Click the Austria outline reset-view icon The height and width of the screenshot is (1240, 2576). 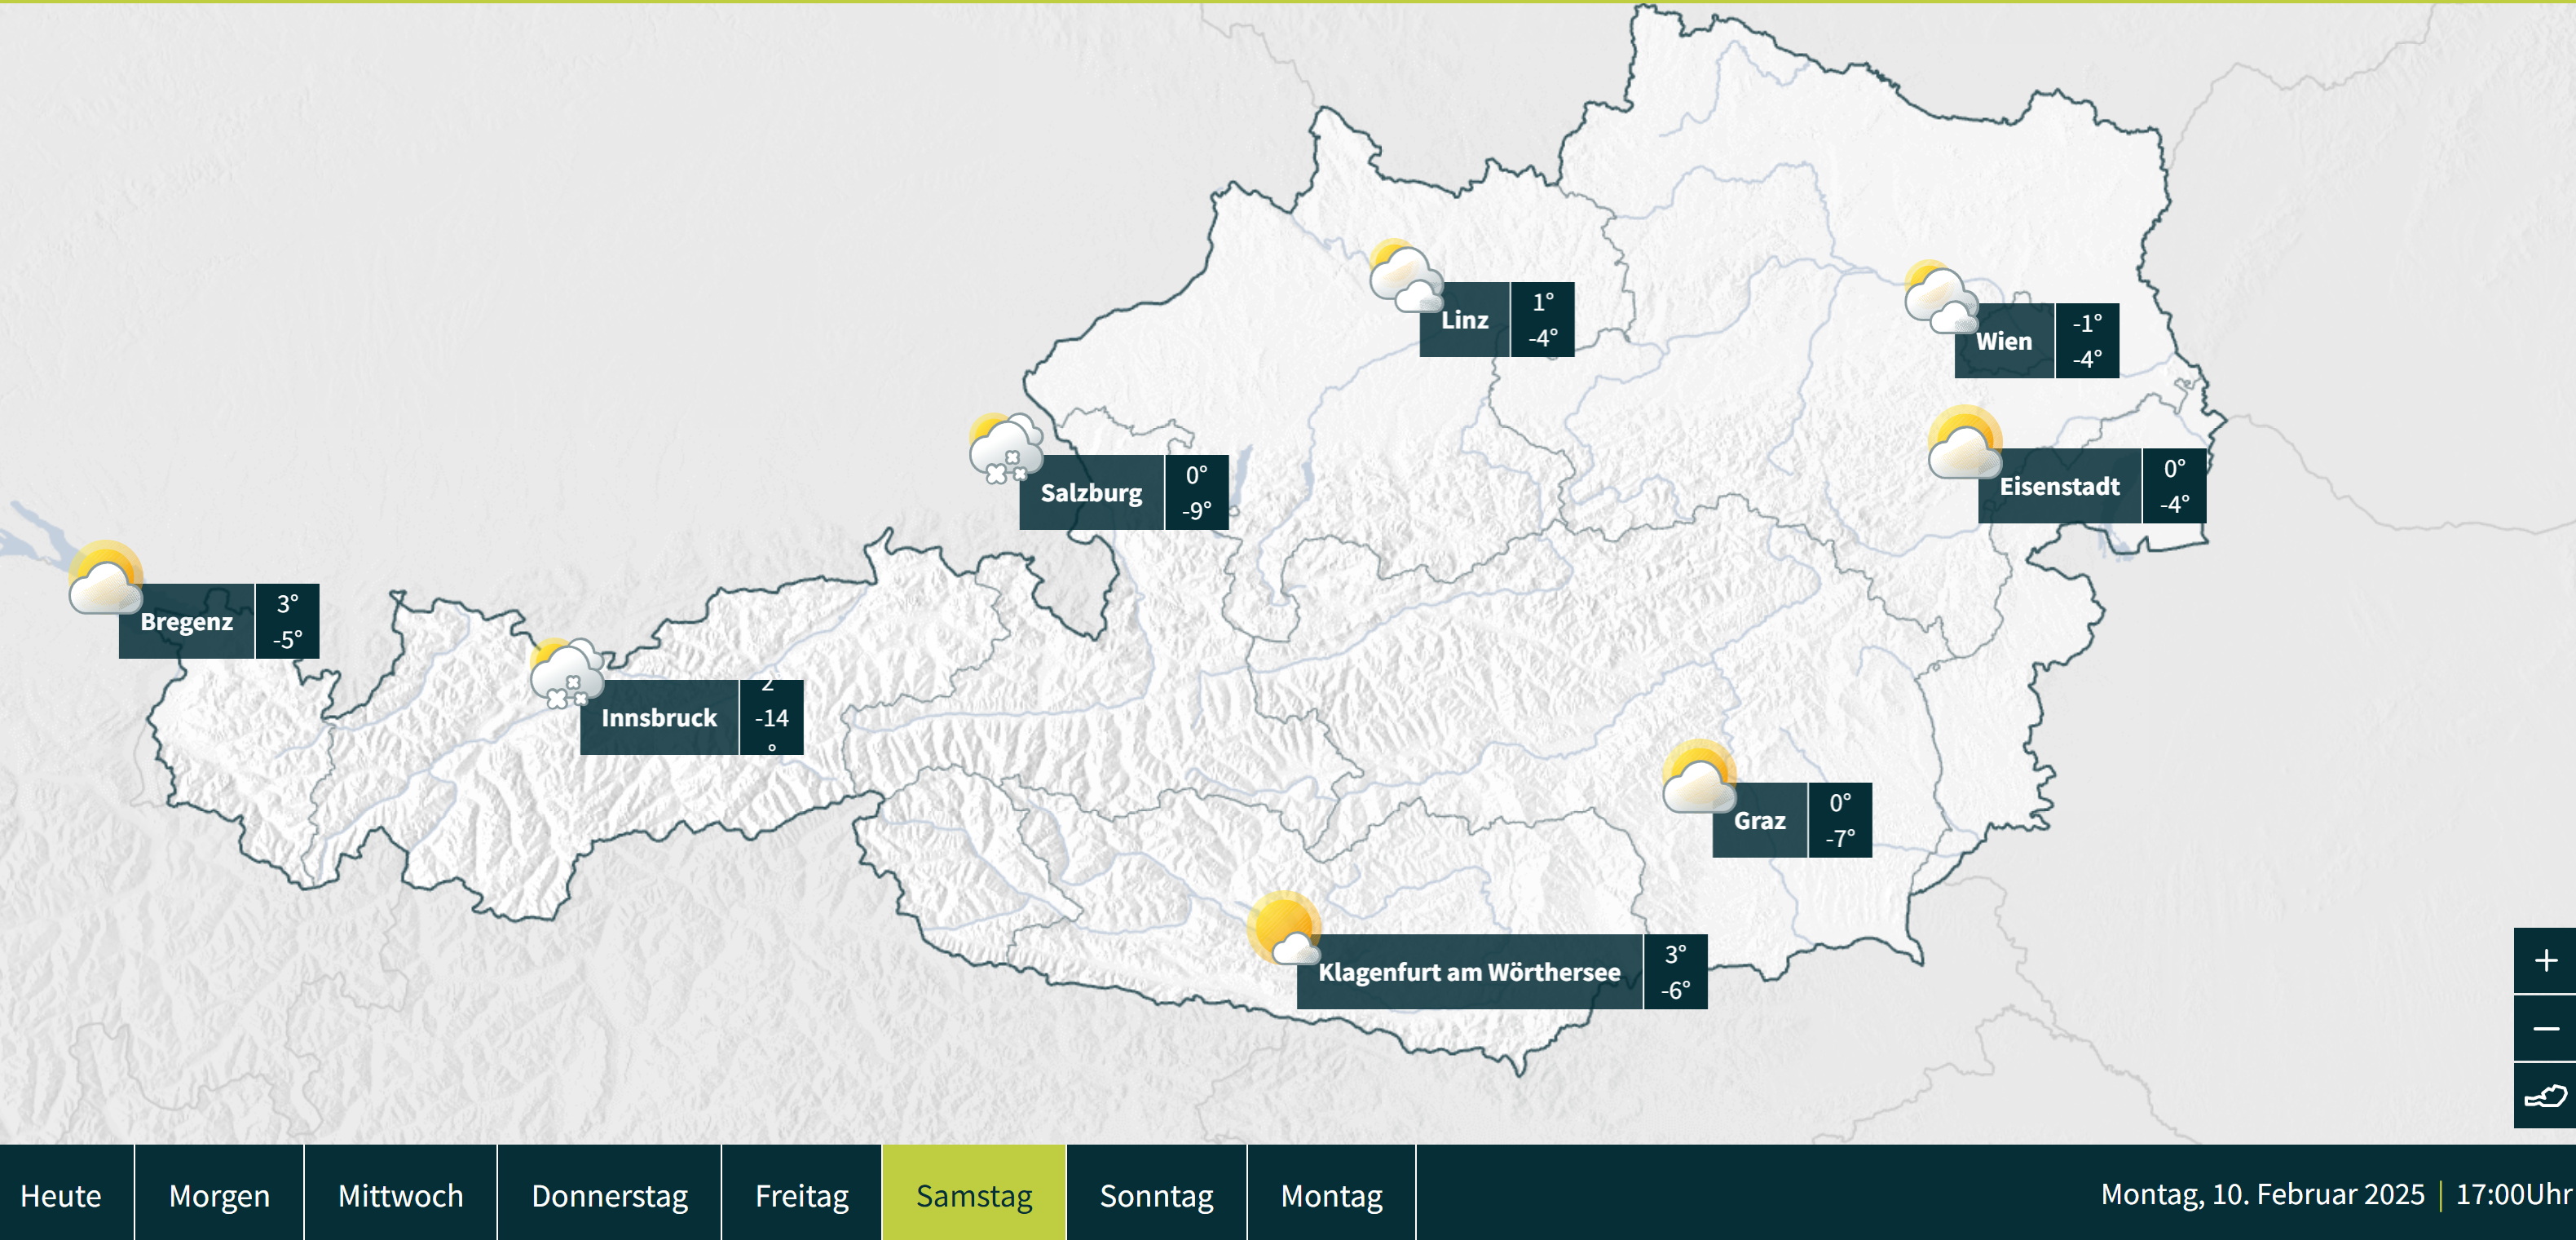2545,1096
